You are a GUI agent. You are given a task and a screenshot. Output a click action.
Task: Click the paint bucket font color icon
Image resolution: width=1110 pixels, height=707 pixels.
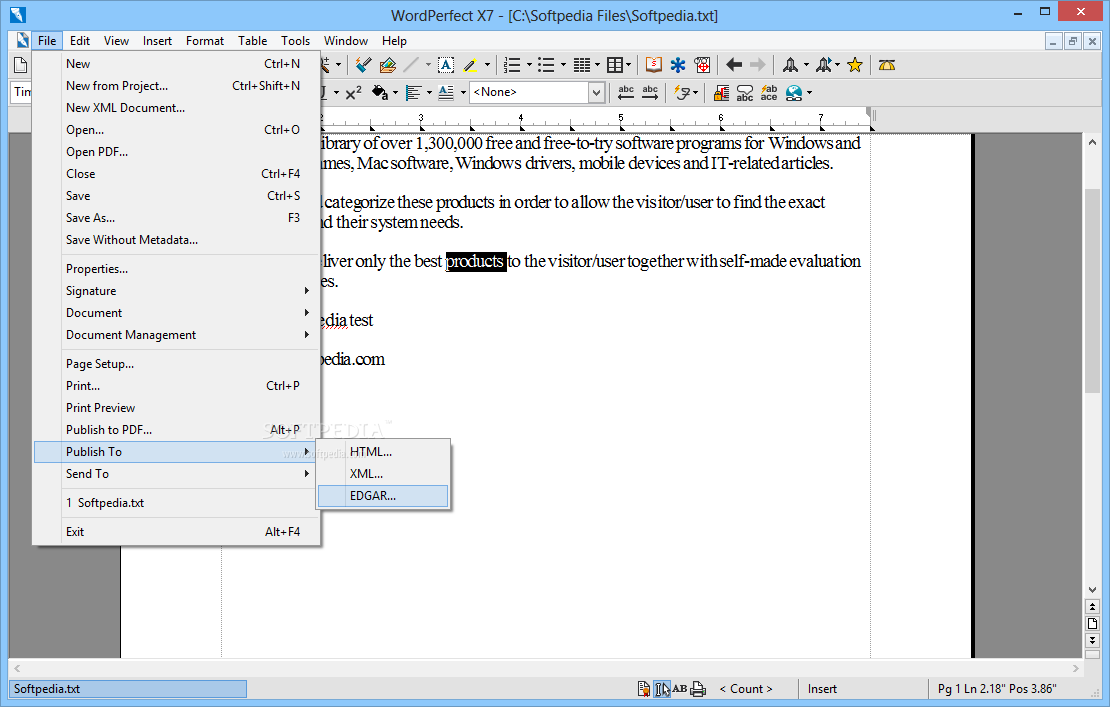pyautogui.click(x=380, y=93)
